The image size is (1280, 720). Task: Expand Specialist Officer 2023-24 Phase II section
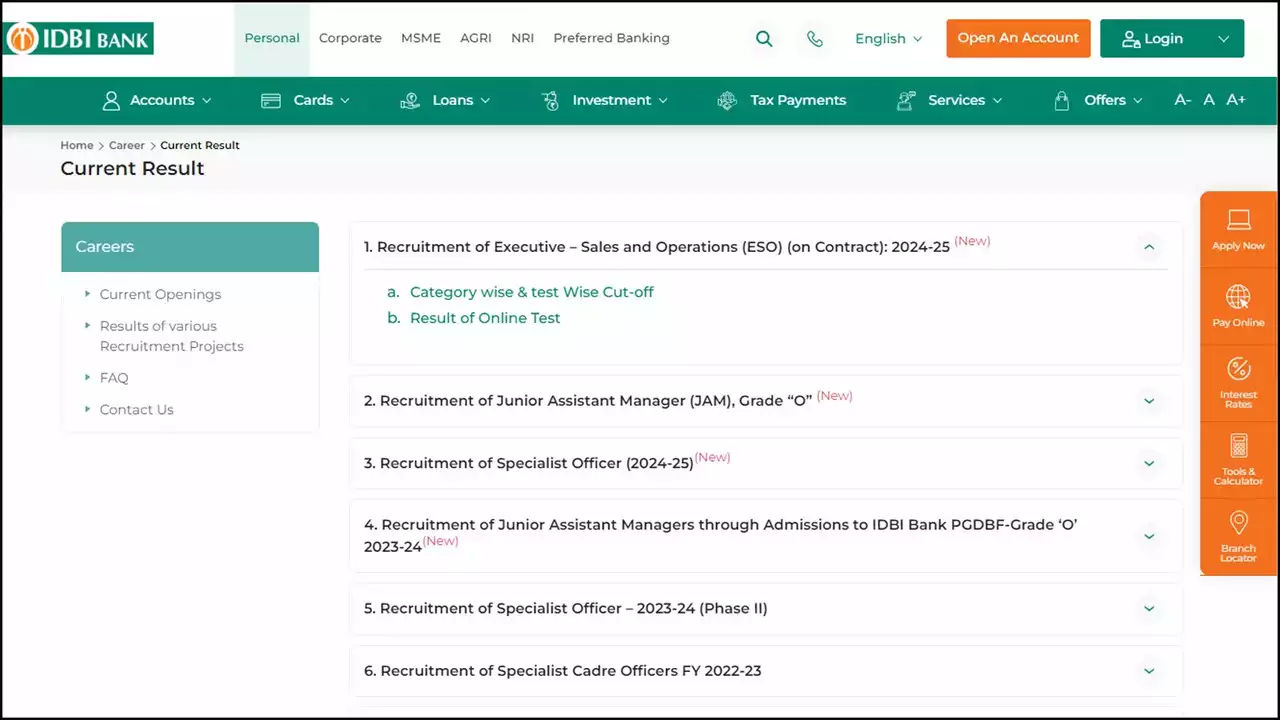[x=1149, y=609]
